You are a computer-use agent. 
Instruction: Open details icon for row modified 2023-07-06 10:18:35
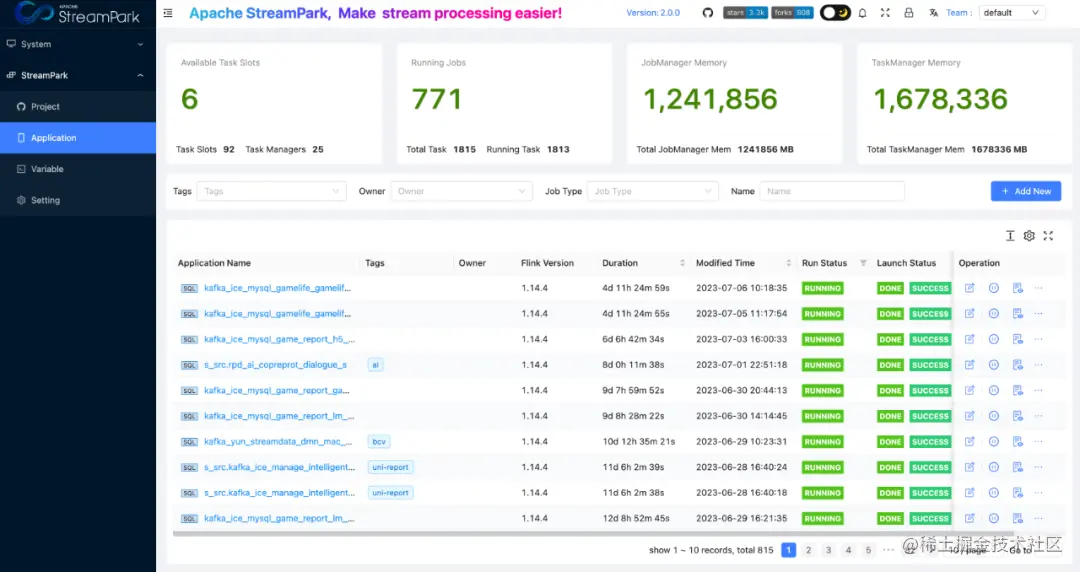(x=993, y=288)
